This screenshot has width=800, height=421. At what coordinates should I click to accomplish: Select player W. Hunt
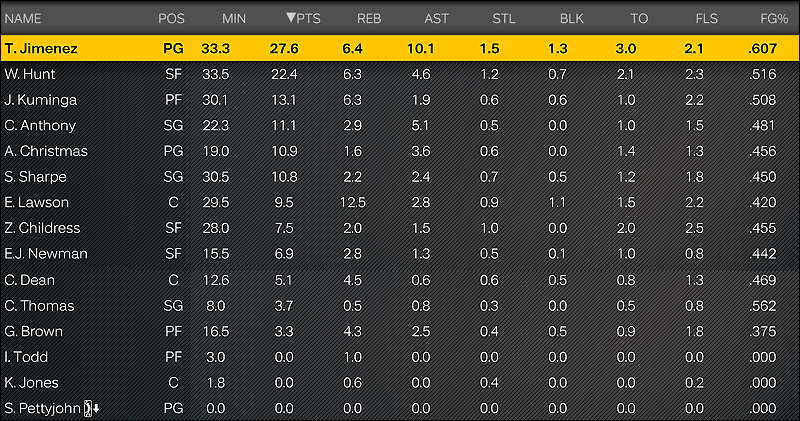[x=400, y=74]
